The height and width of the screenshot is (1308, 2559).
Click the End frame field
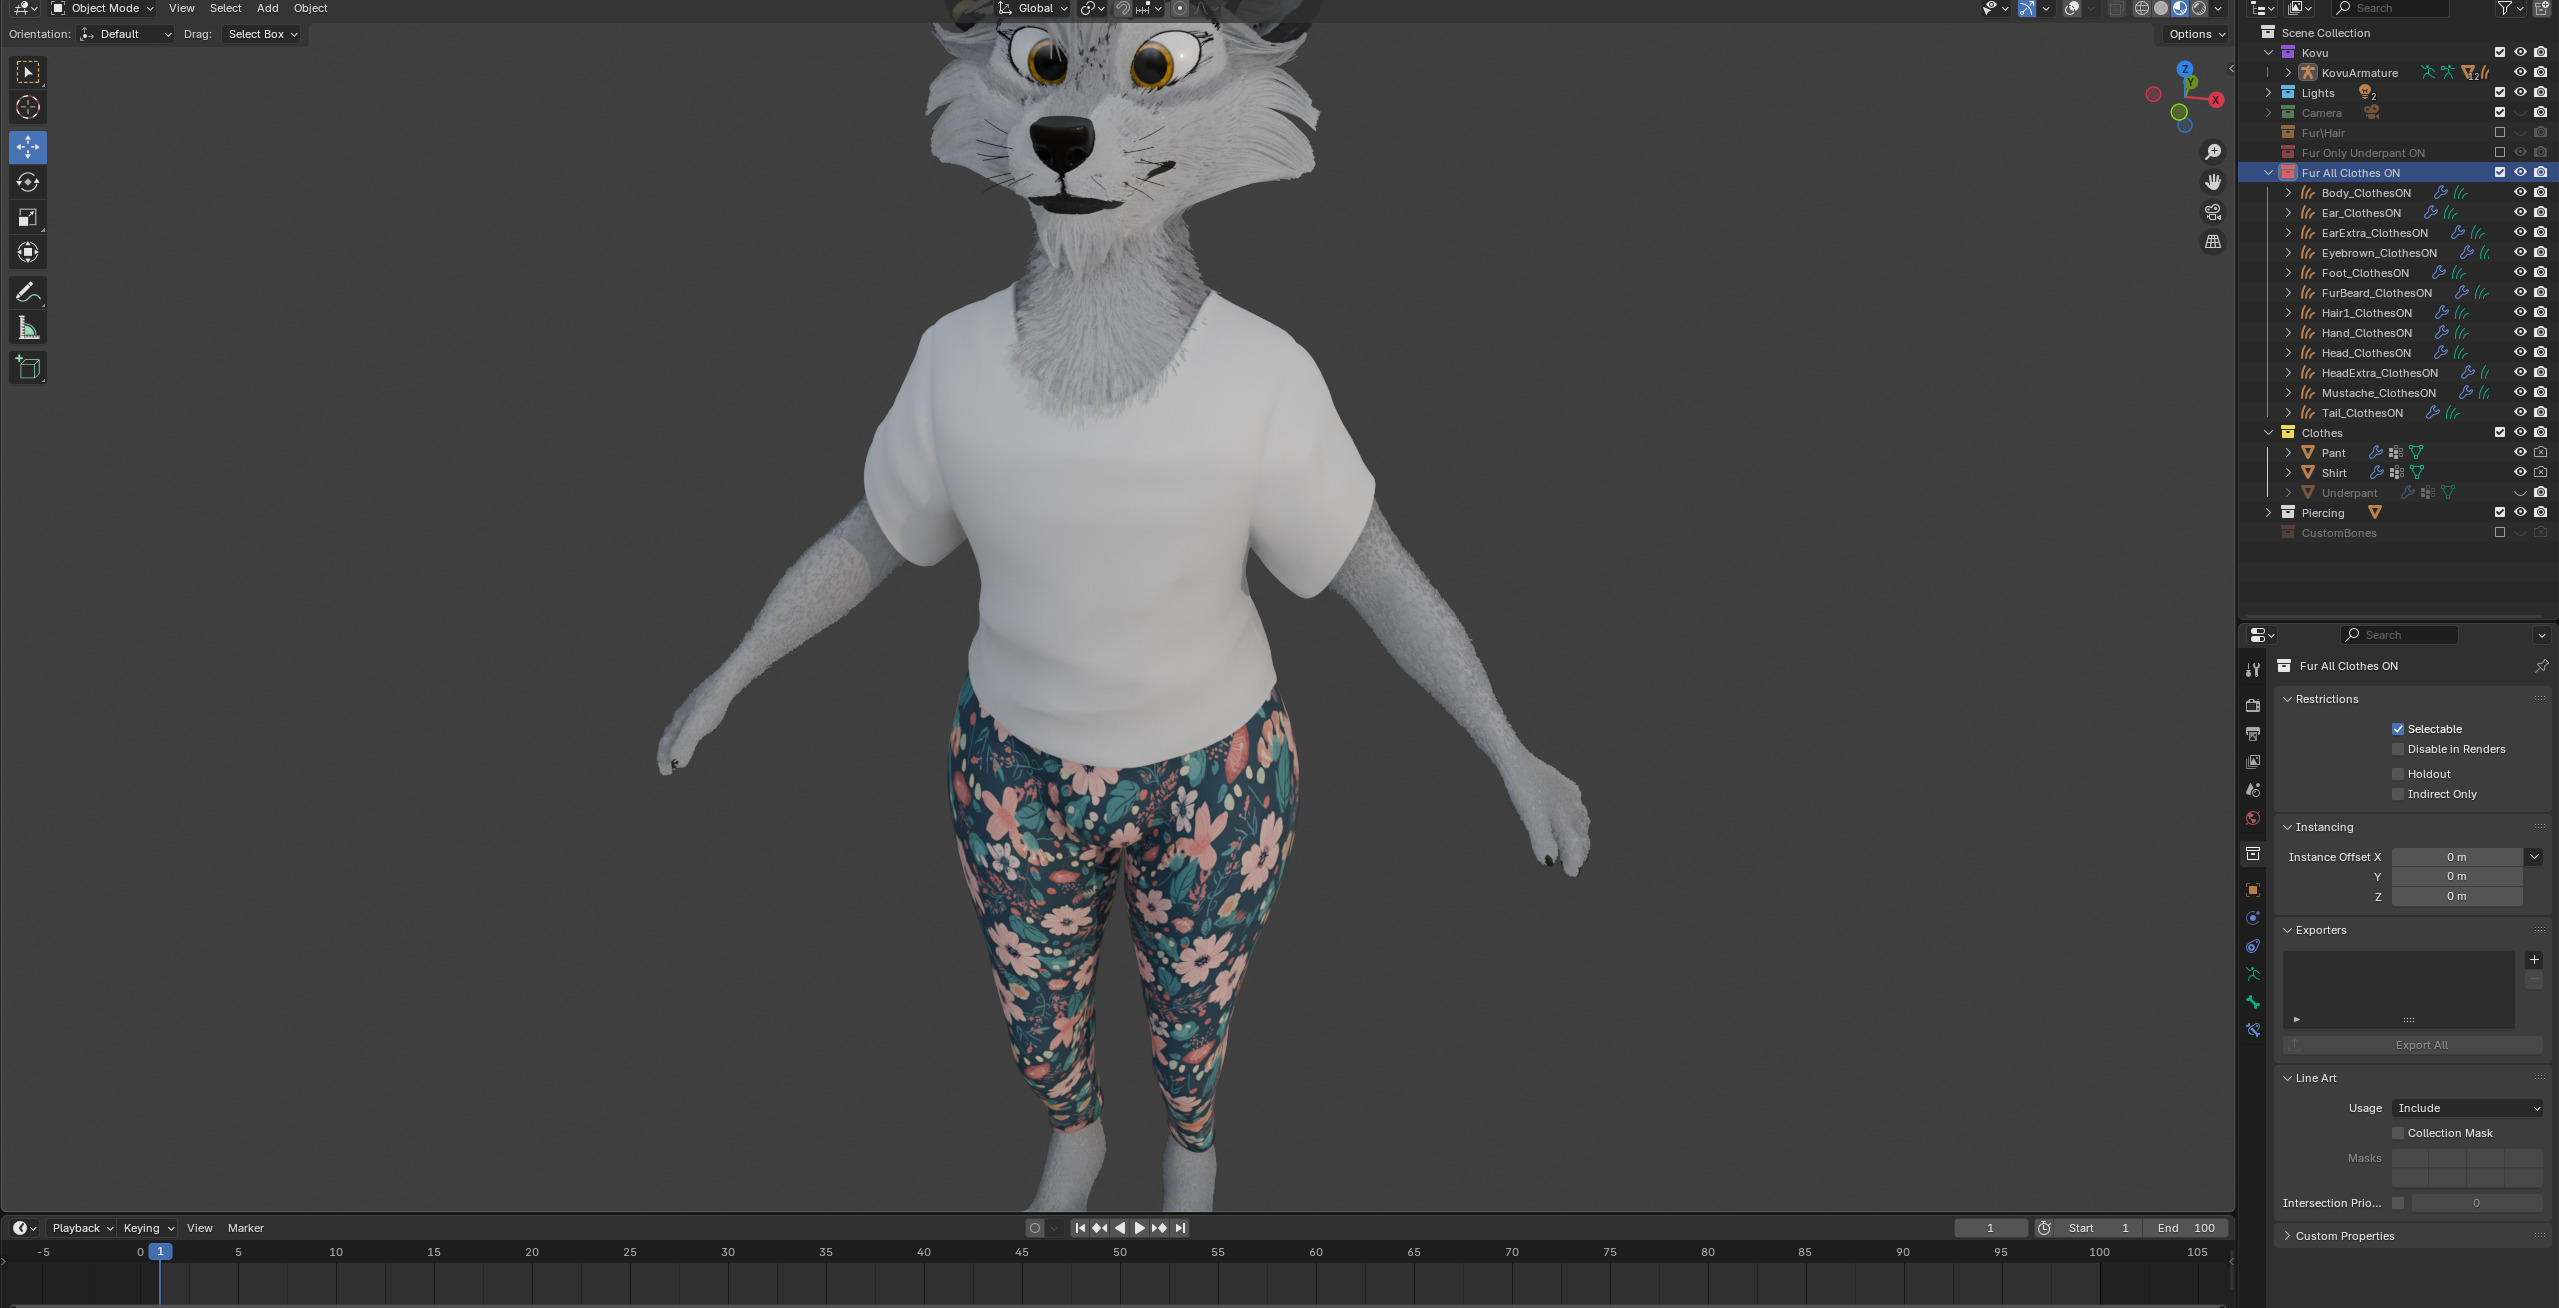[2186, 1228]
